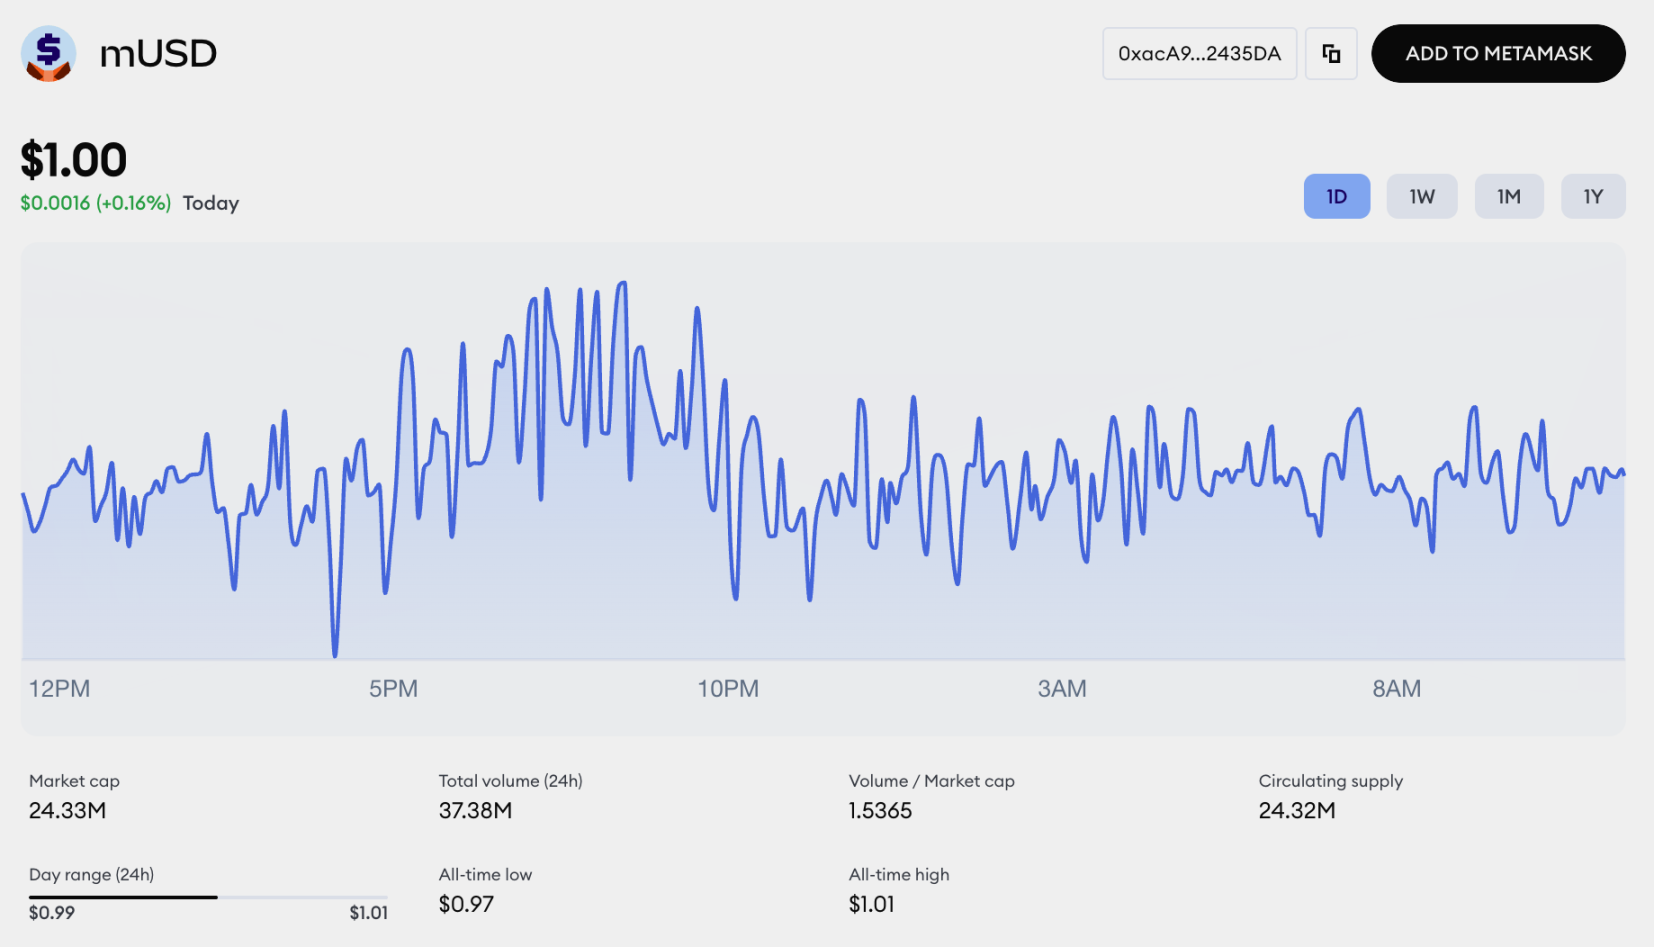This screenshot has height=947, width=1654.
Task: Click the 10PM time axis label
Action: coord(728,689)
